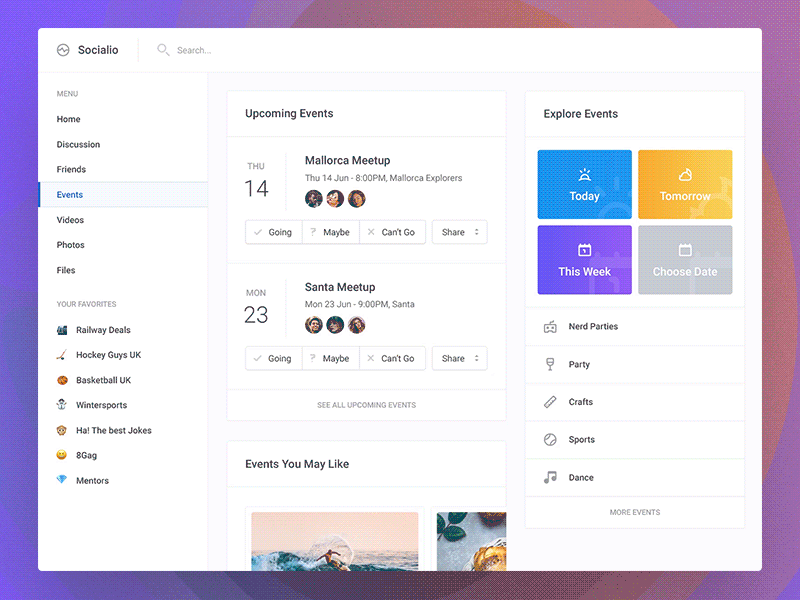Click the Railway Deals favorite icon
Screen dimensions: 800x600
point(62,330)
